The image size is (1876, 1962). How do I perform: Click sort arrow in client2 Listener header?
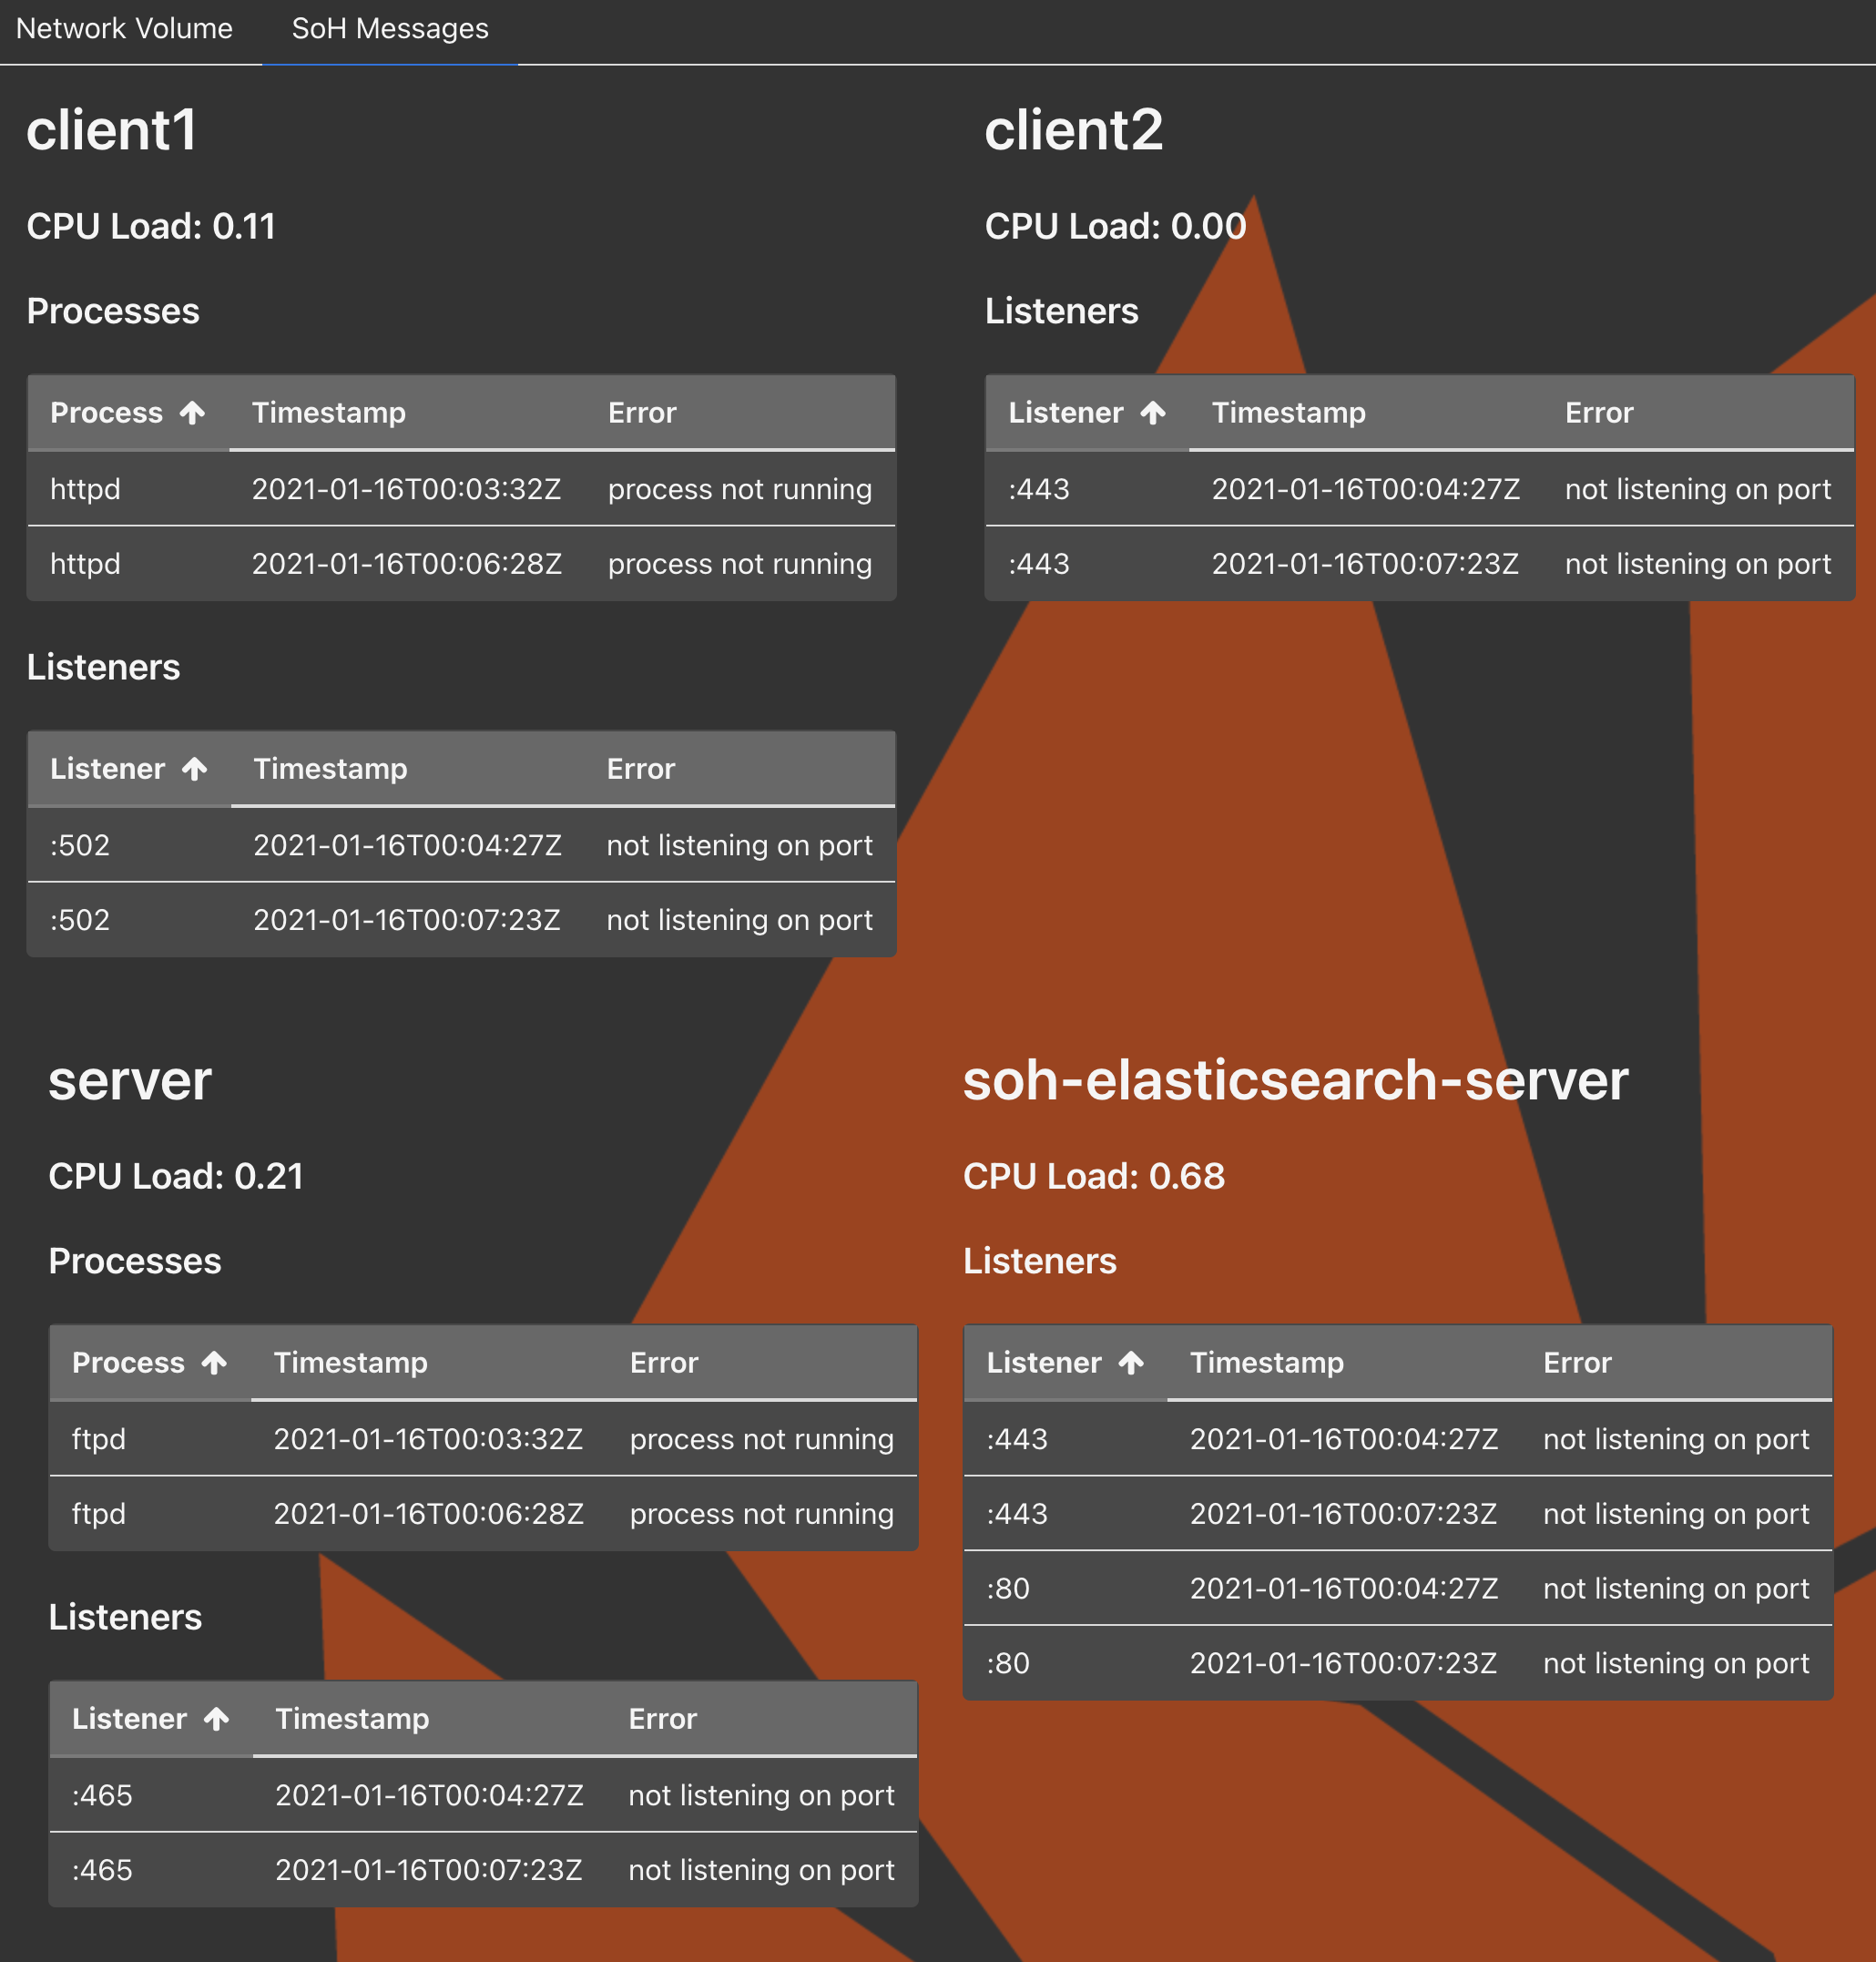click(x=1153, y=413)
